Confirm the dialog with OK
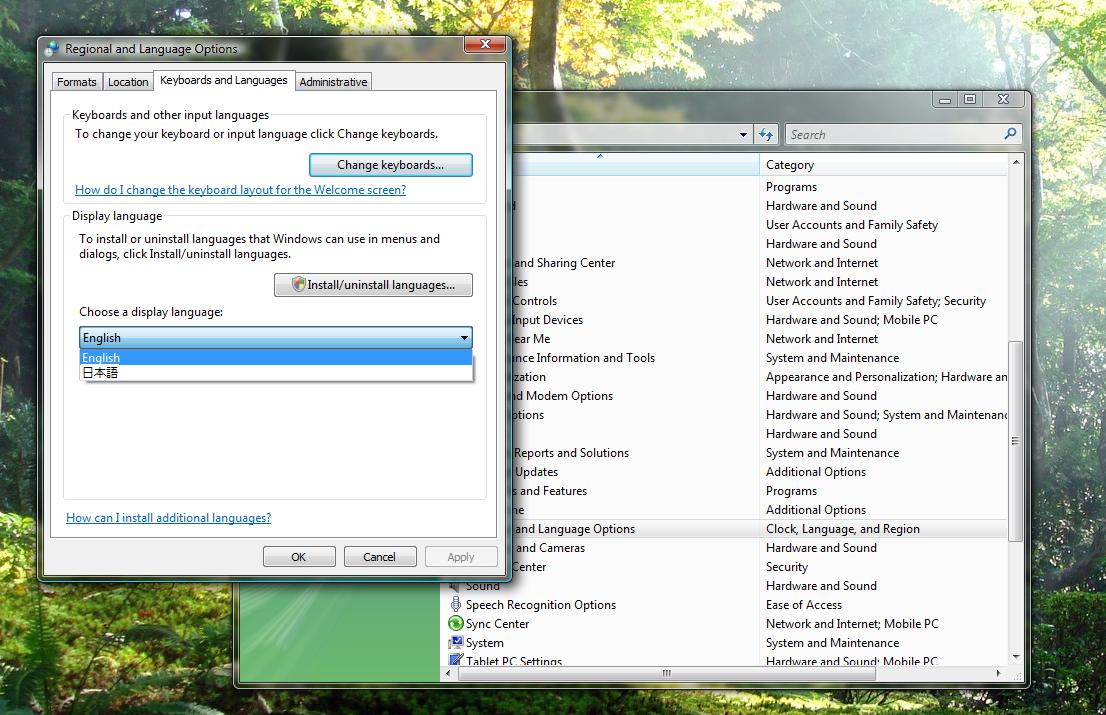The width and height of the screenshot is (1106, 715). pos(299,557)
